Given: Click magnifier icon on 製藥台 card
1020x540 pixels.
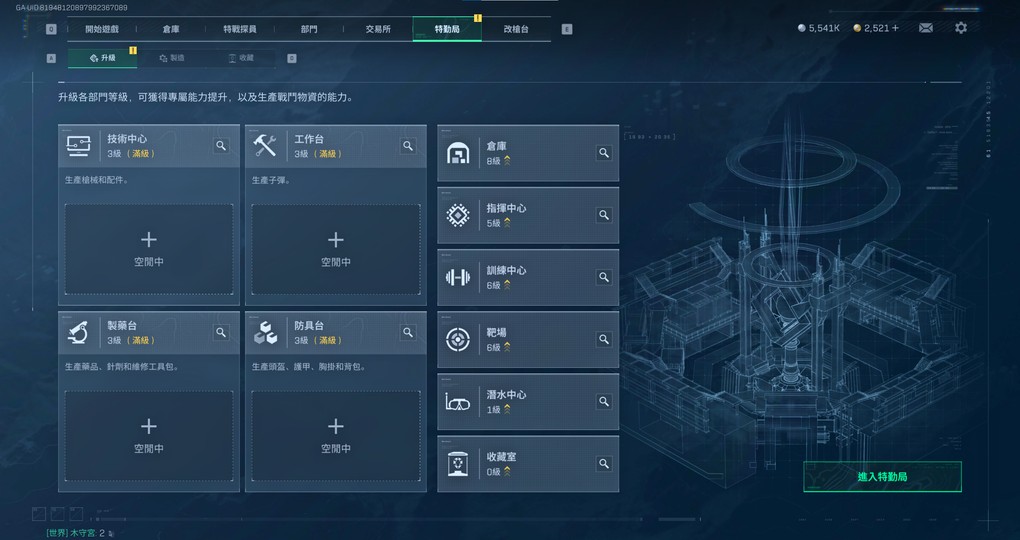Looking at the screenshot, I should [221, 332].
